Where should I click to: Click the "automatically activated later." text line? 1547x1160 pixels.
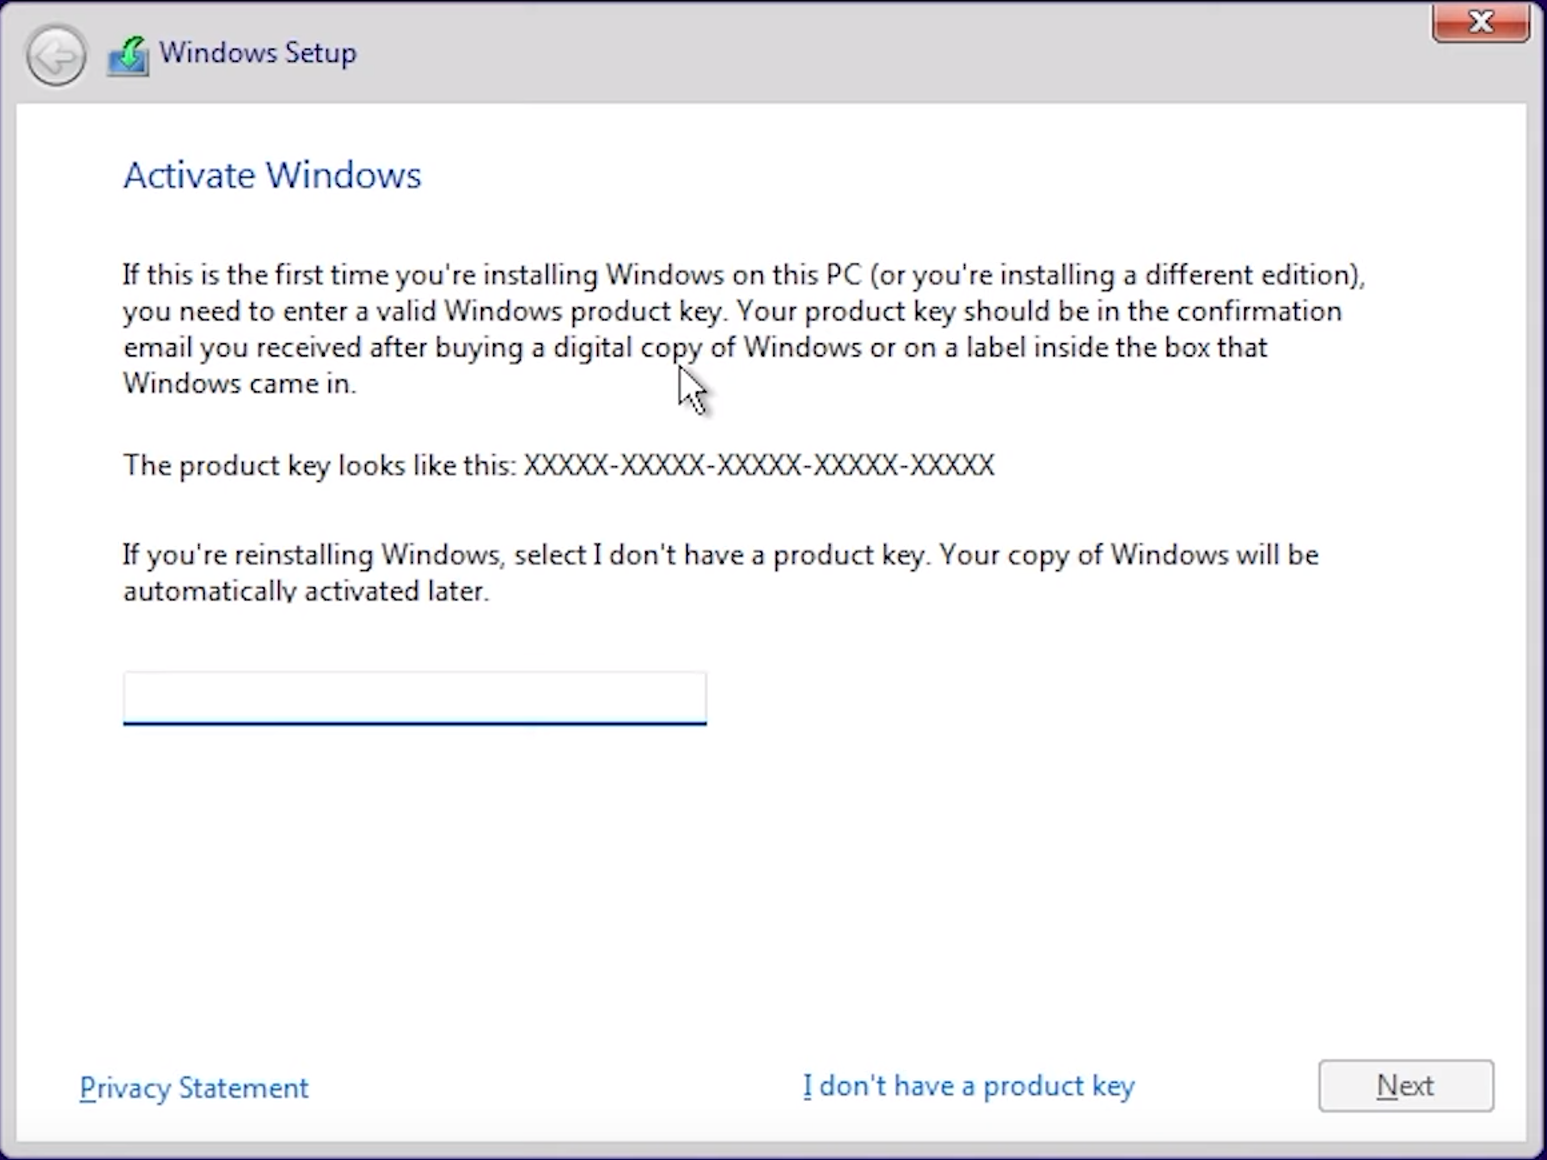point(306,591)
